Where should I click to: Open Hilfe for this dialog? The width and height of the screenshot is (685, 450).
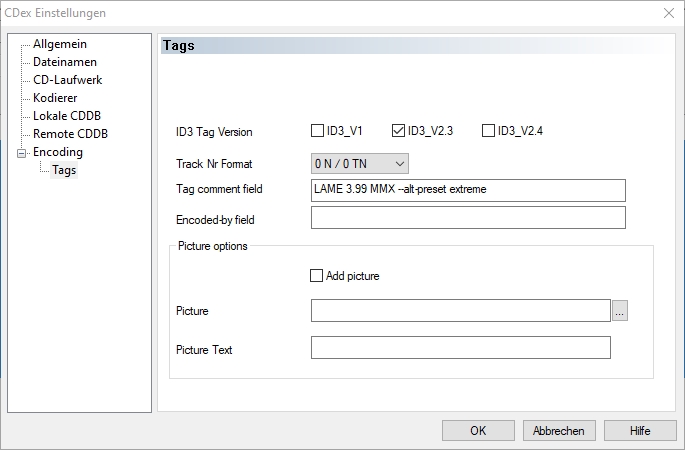coord(640,430)
